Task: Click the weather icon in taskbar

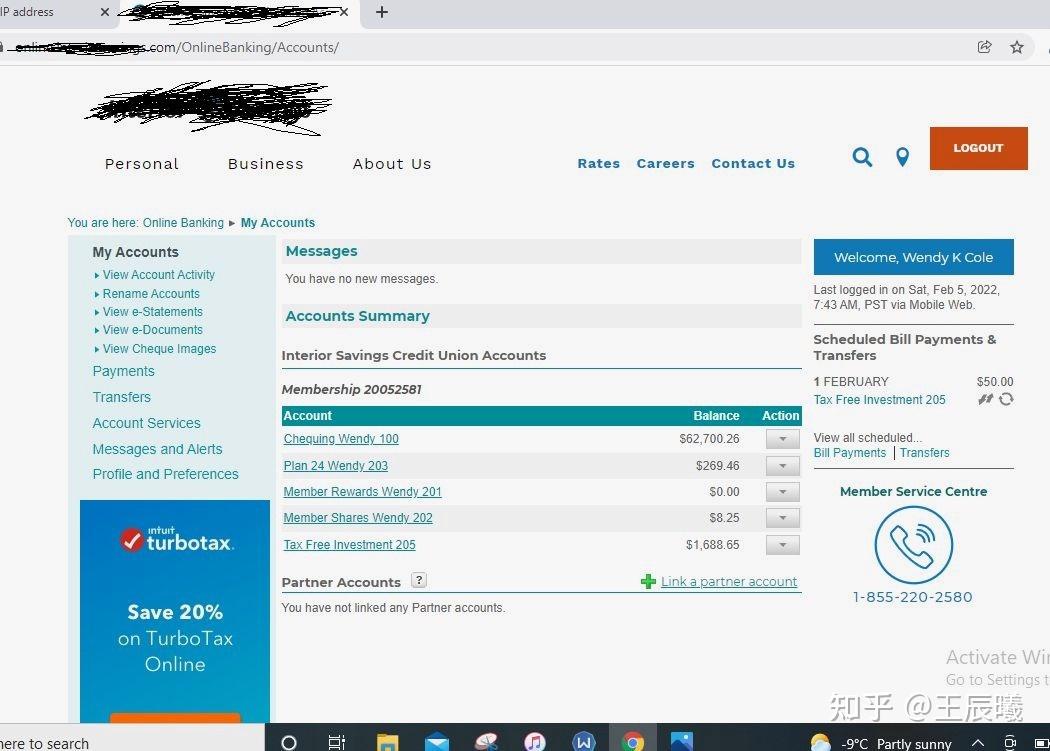Action: (821, 743)
